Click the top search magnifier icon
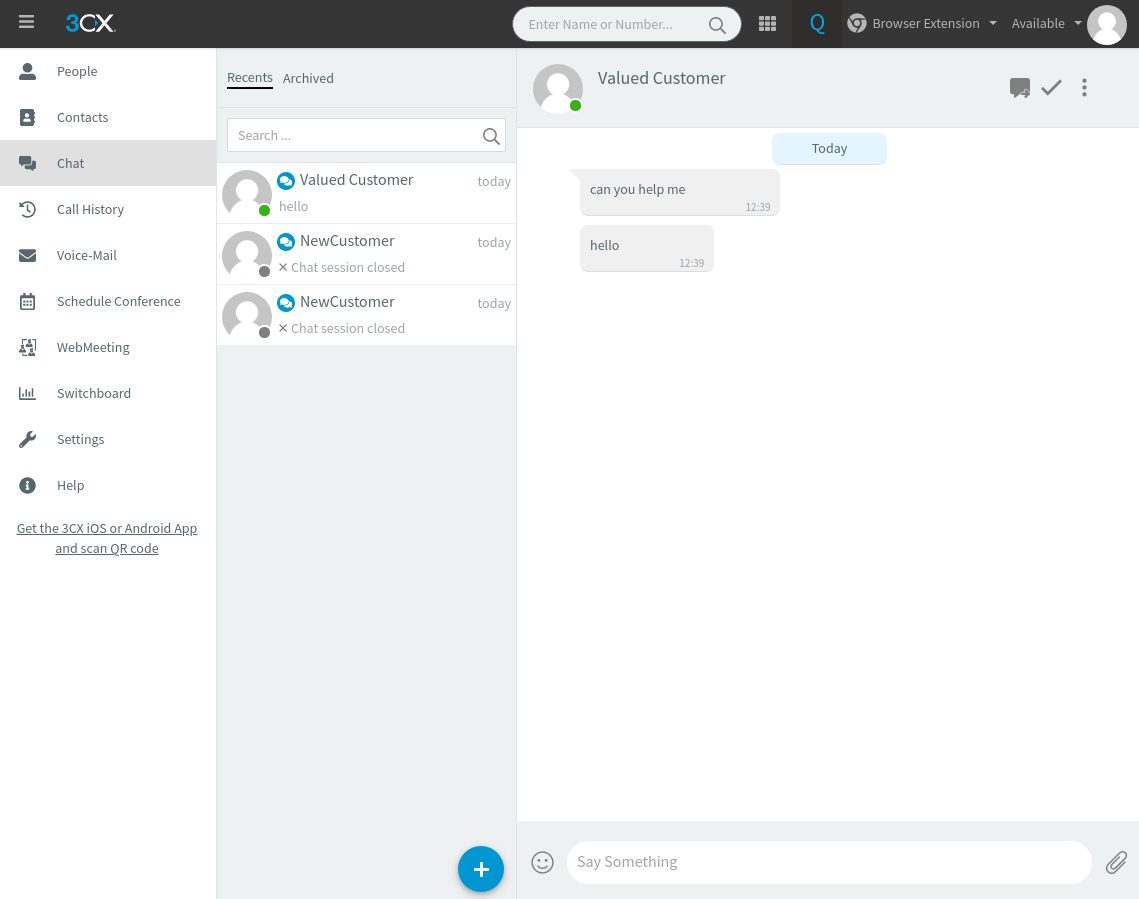1139x899 pixels. [x=717, y=25]
